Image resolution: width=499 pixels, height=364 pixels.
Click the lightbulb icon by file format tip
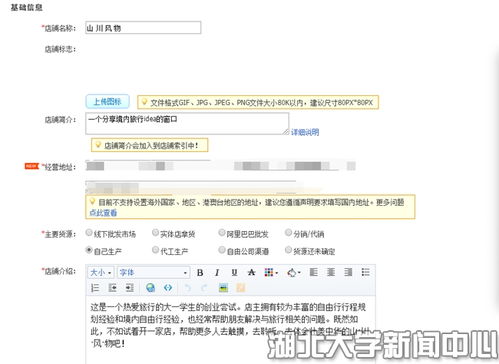click(x=144, y=102)
